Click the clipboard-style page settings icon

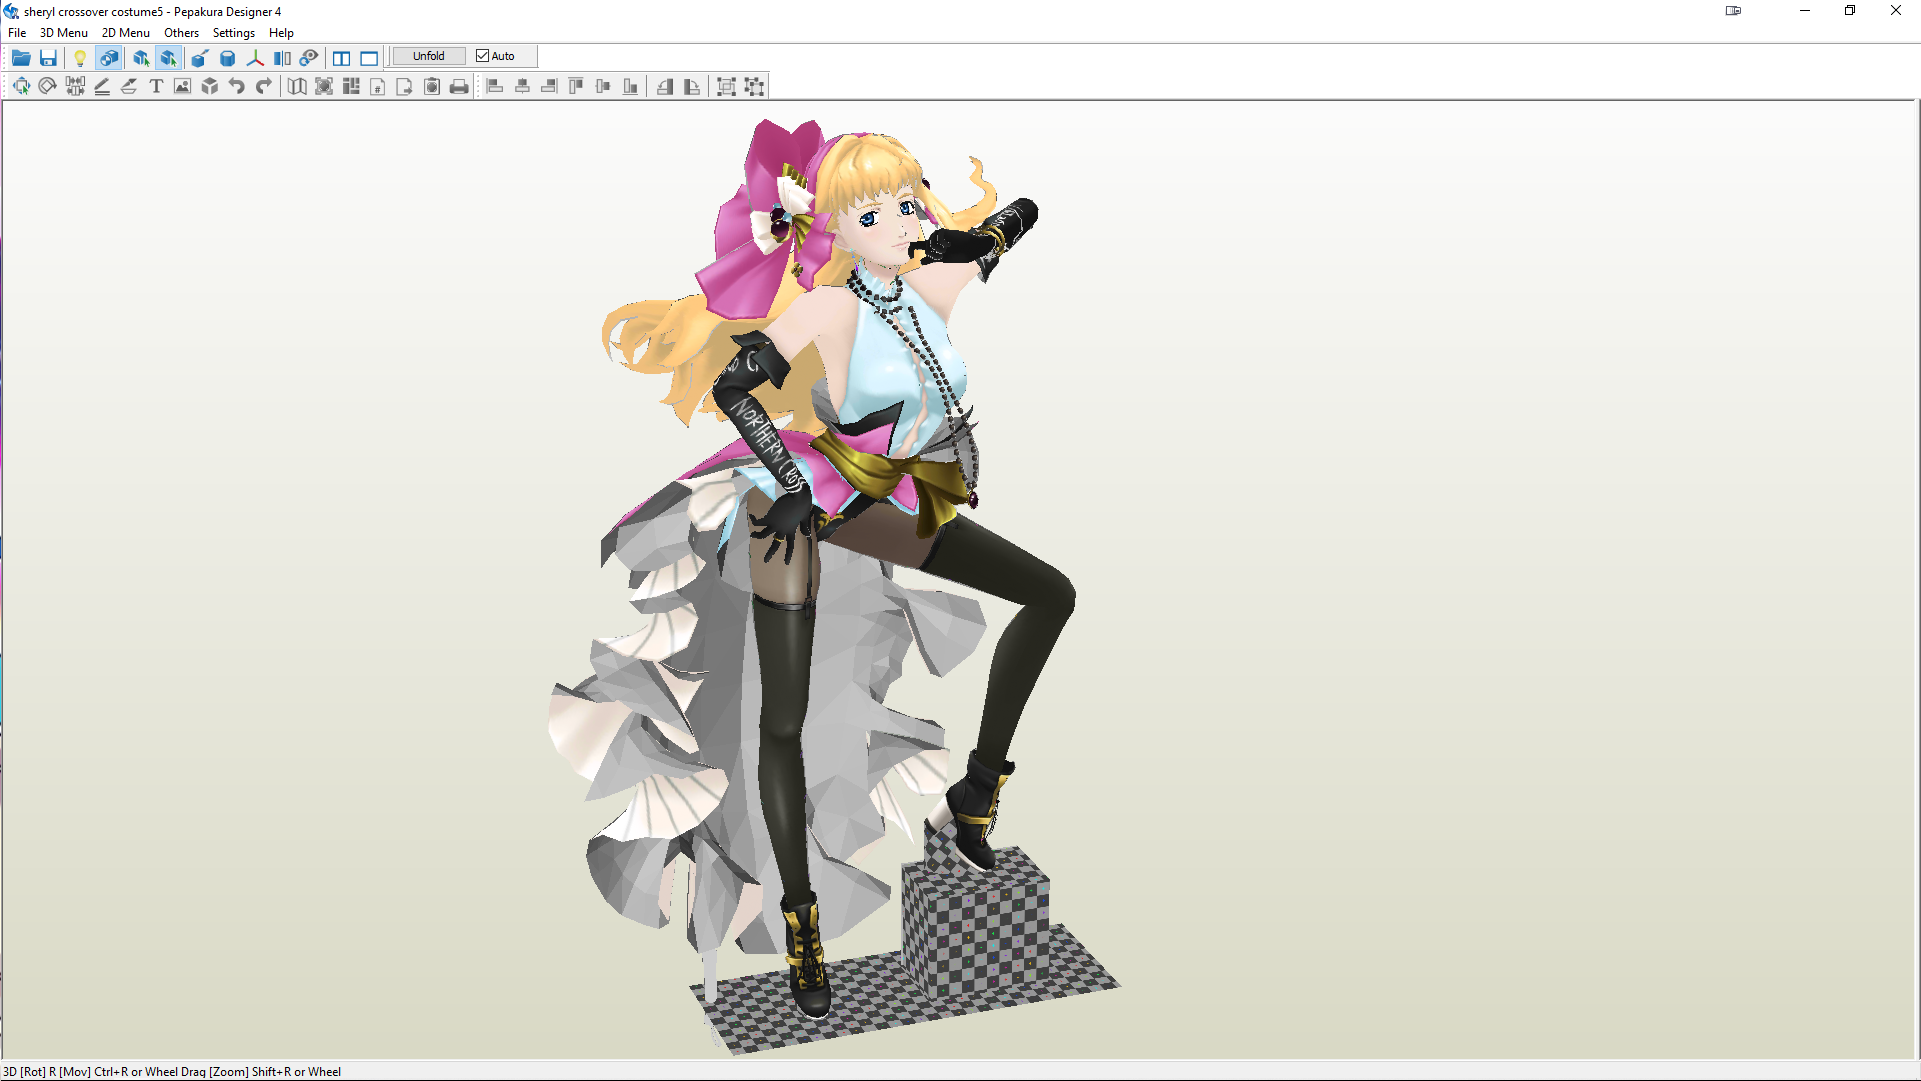click(x=432, y=86)
